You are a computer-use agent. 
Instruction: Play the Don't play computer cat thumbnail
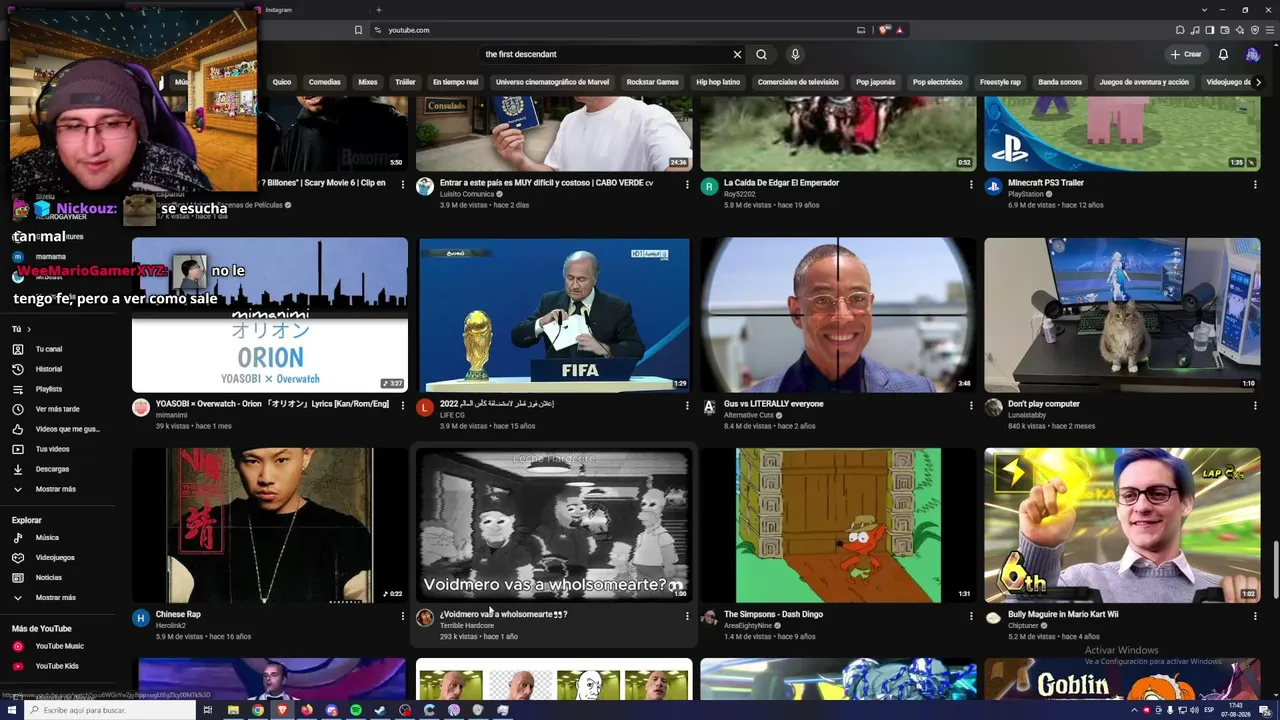1122,315
